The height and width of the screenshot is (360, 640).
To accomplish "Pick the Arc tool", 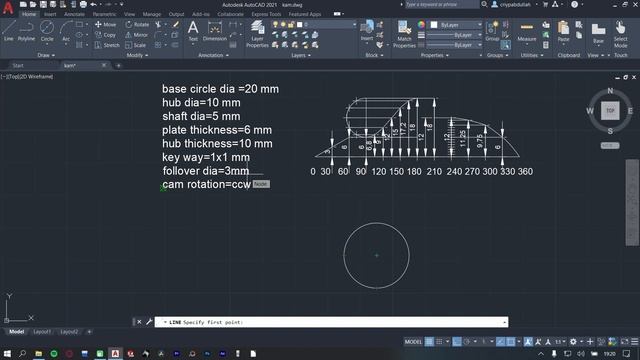I will point(66,31).
